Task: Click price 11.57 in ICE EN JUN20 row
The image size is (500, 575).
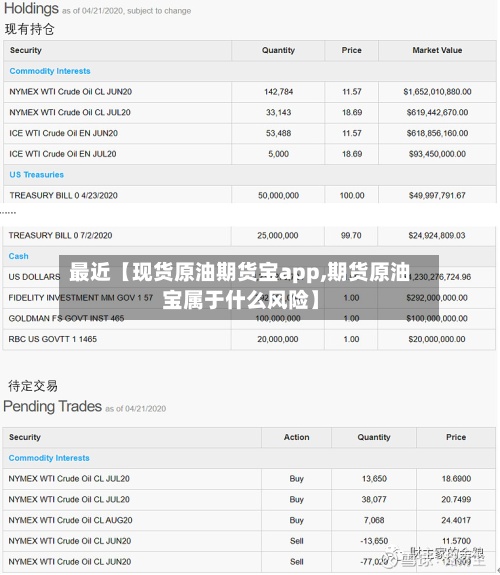Action: coord(352,133)
